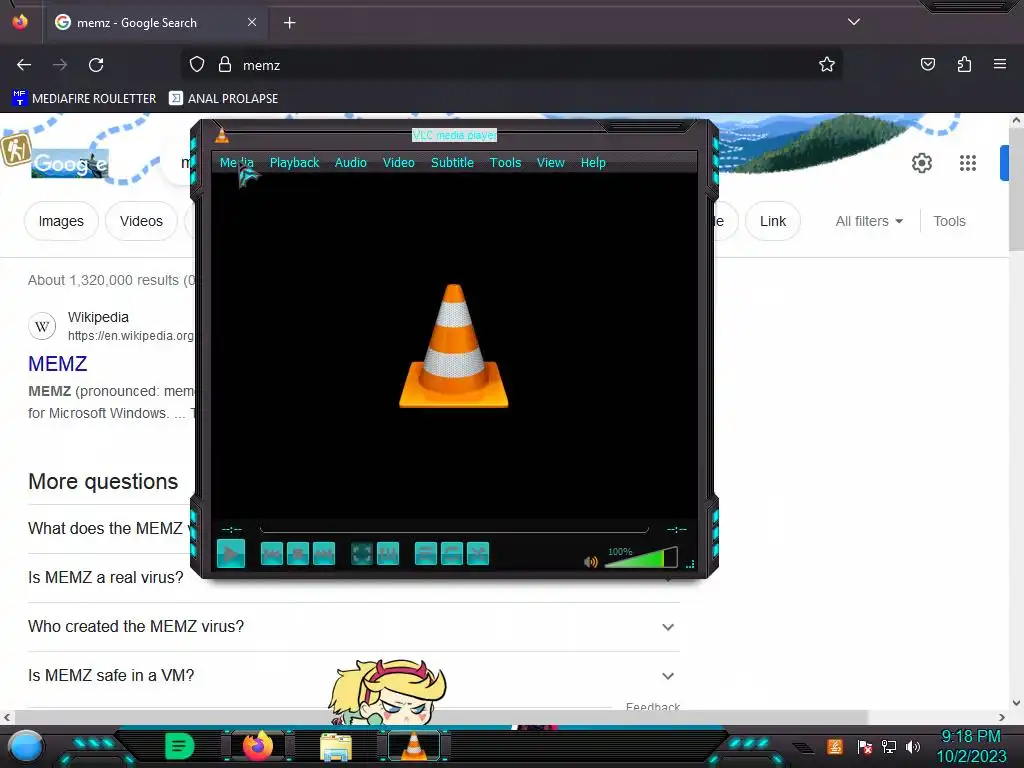The height and width of the screenshot is (768, 1024).
Task: Stop playback in VLC
Action: pyautogui.click(x=298, y=554)
